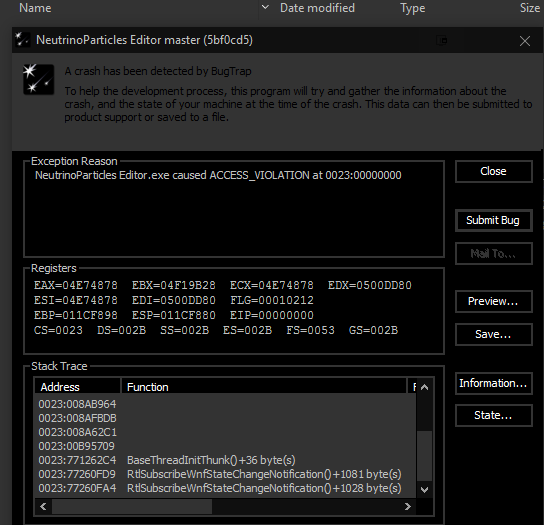Click the EIP=00000000 register value
544x525 pixels.
tap(272, 315)
